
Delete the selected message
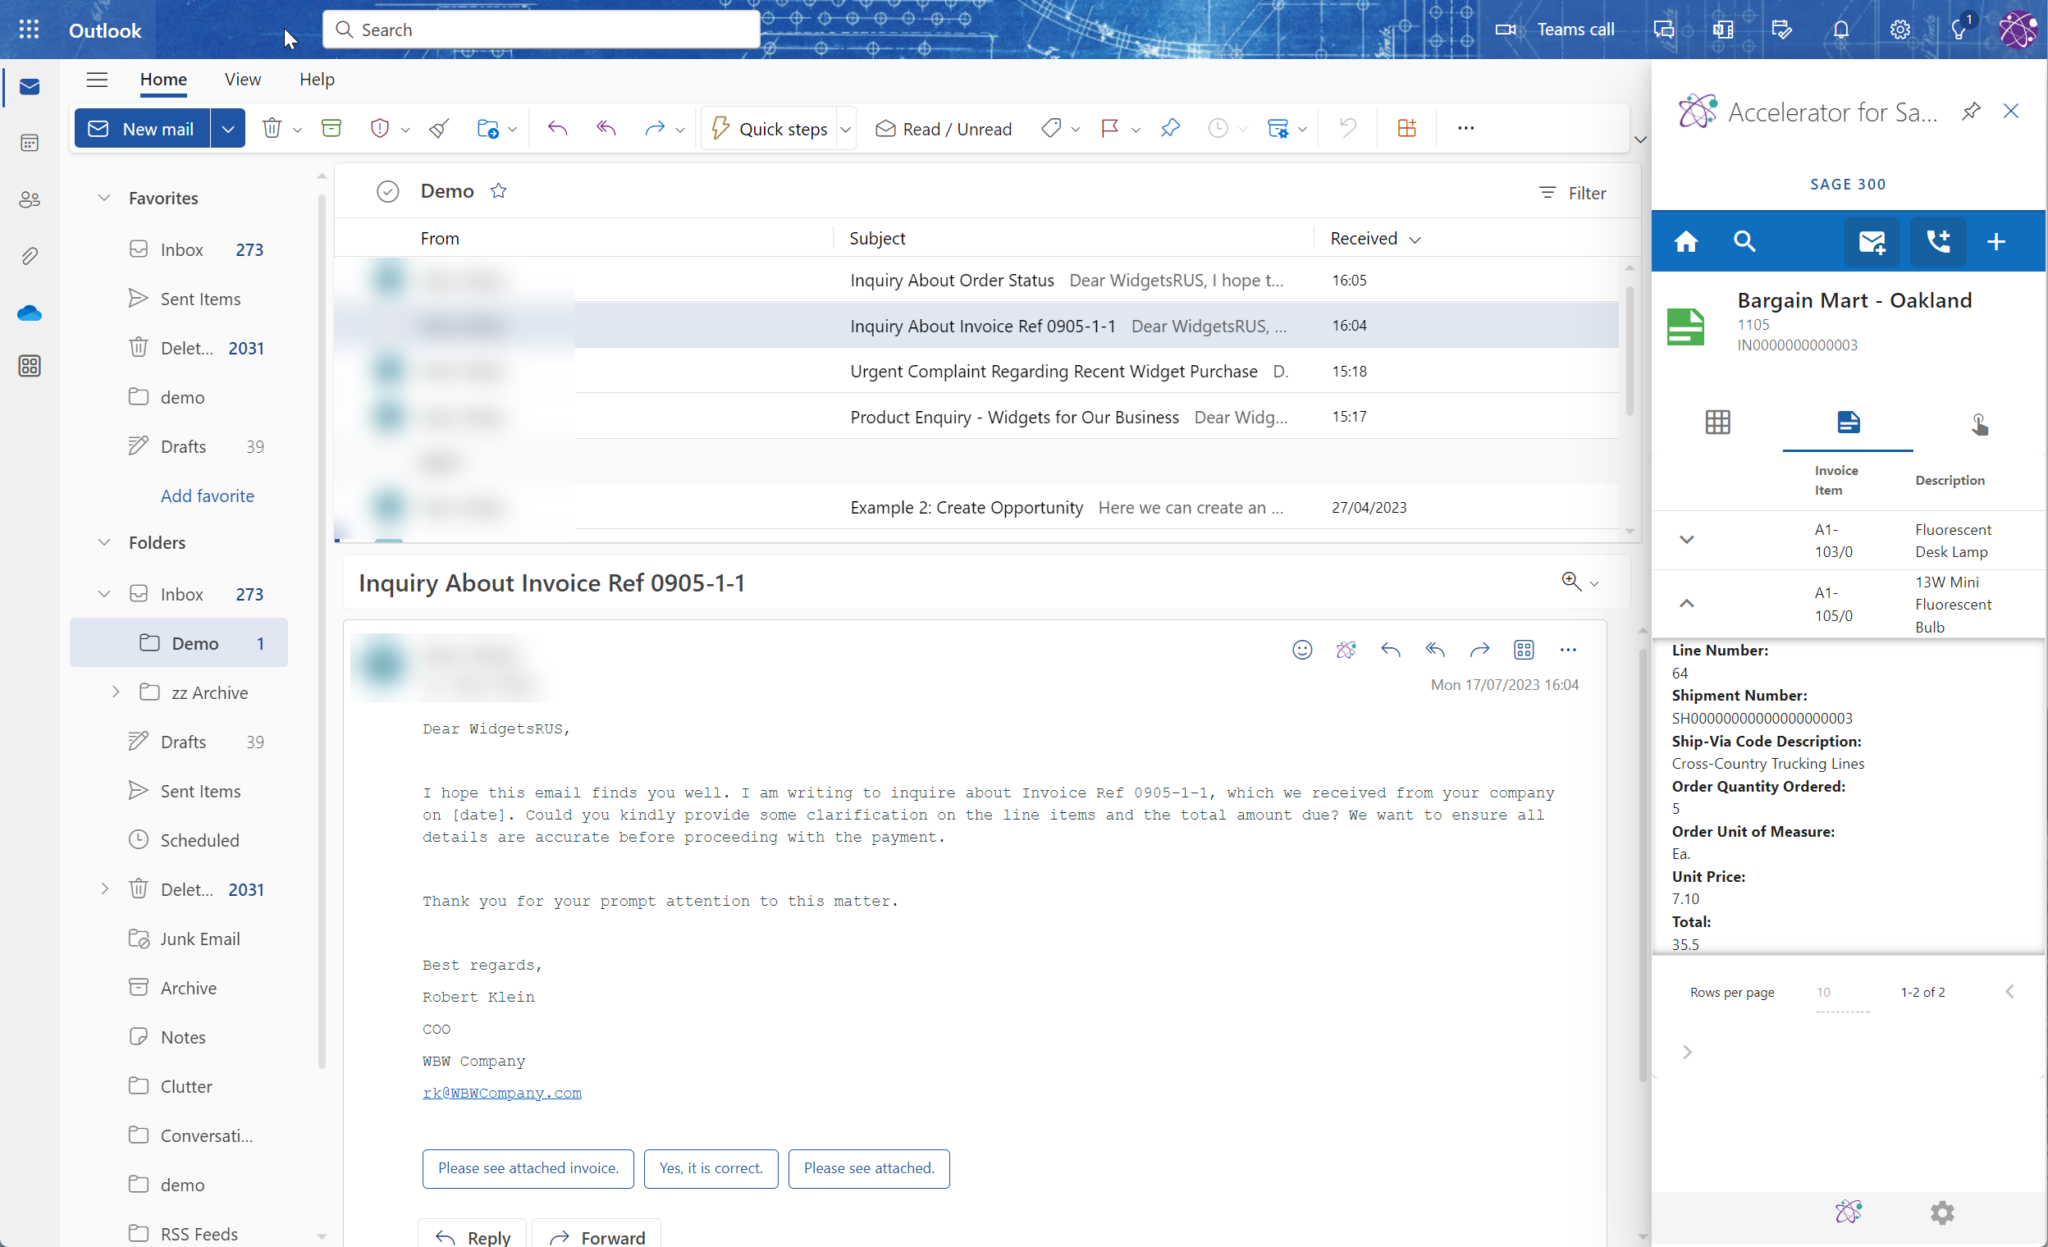[x=271, y=128]
